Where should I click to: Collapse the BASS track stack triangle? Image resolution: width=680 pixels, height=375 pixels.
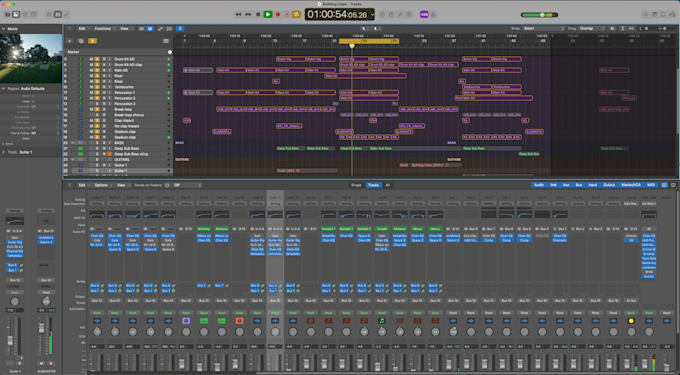[72, 143]
